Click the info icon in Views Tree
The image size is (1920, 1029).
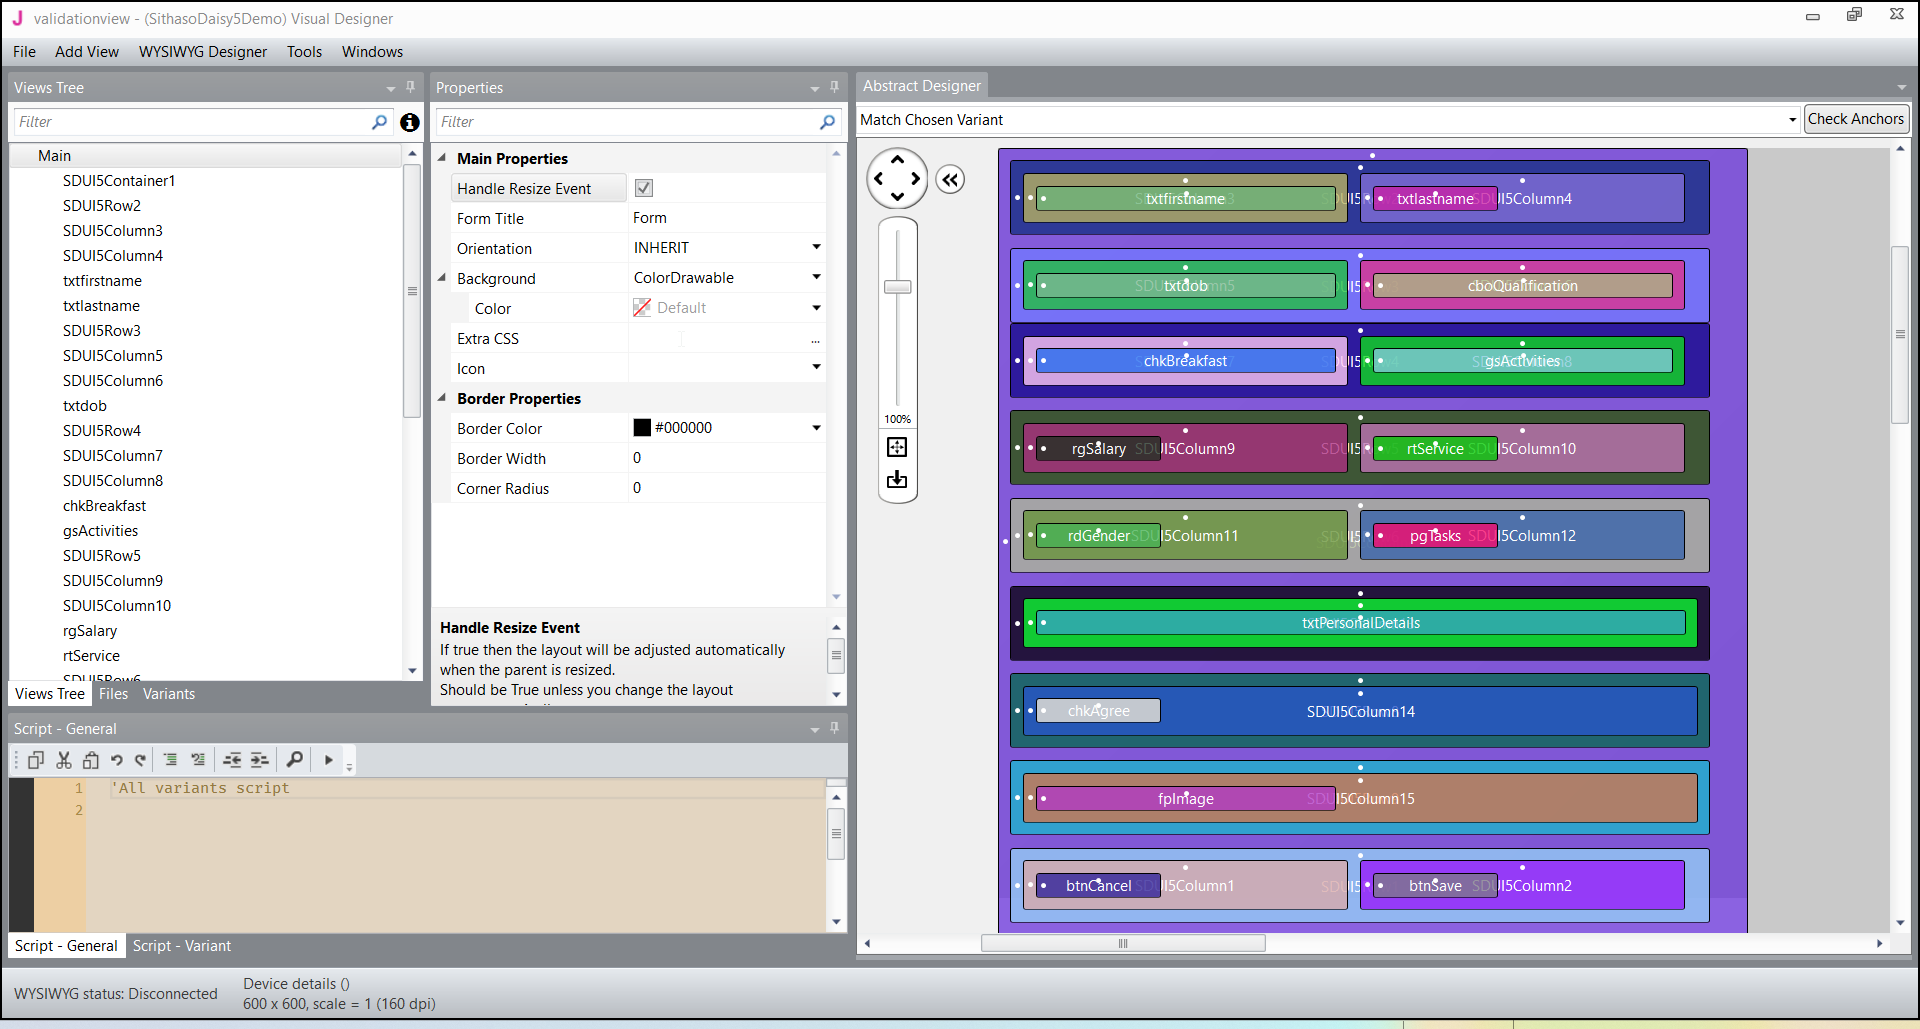pyautogui.click(x=410, y=122)
